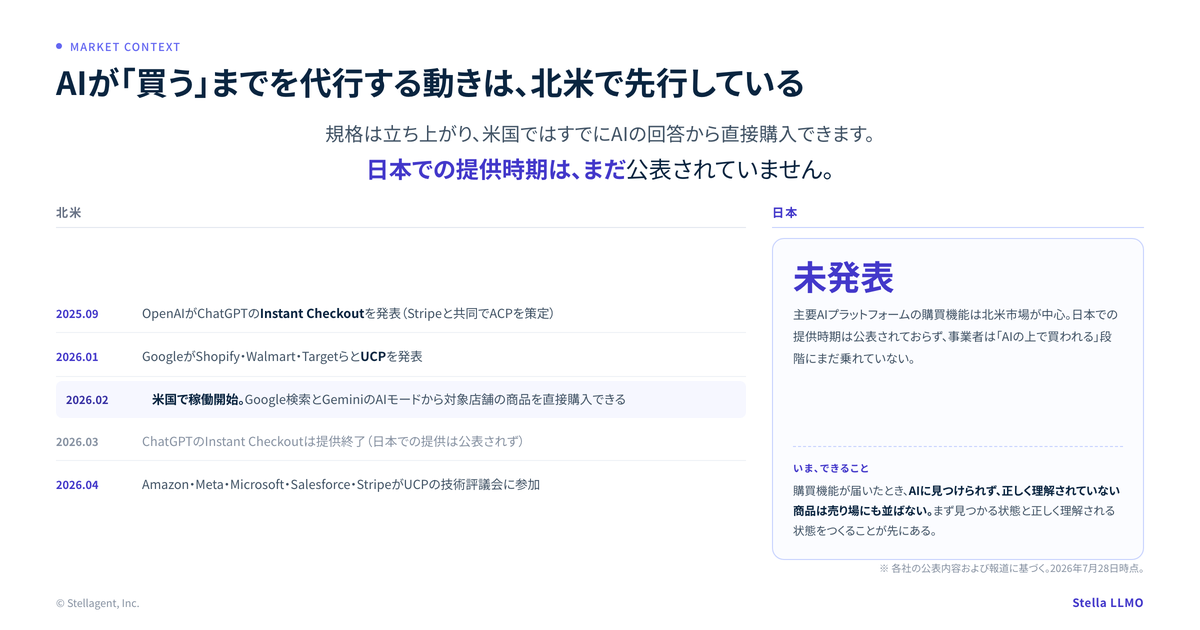1200x630 pixels.
Task: Select the date 2026.04
Action: point(77,485)
